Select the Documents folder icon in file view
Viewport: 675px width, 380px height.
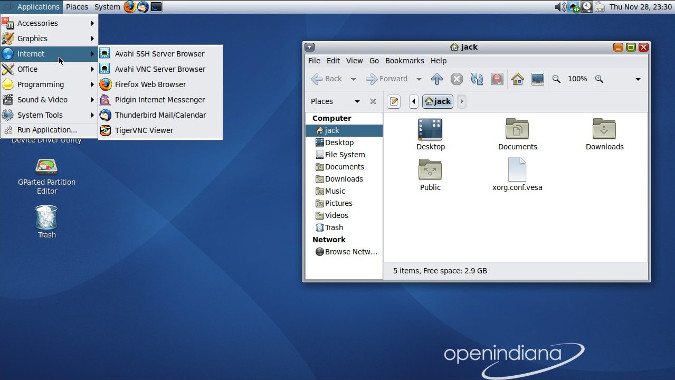[517, 134]
